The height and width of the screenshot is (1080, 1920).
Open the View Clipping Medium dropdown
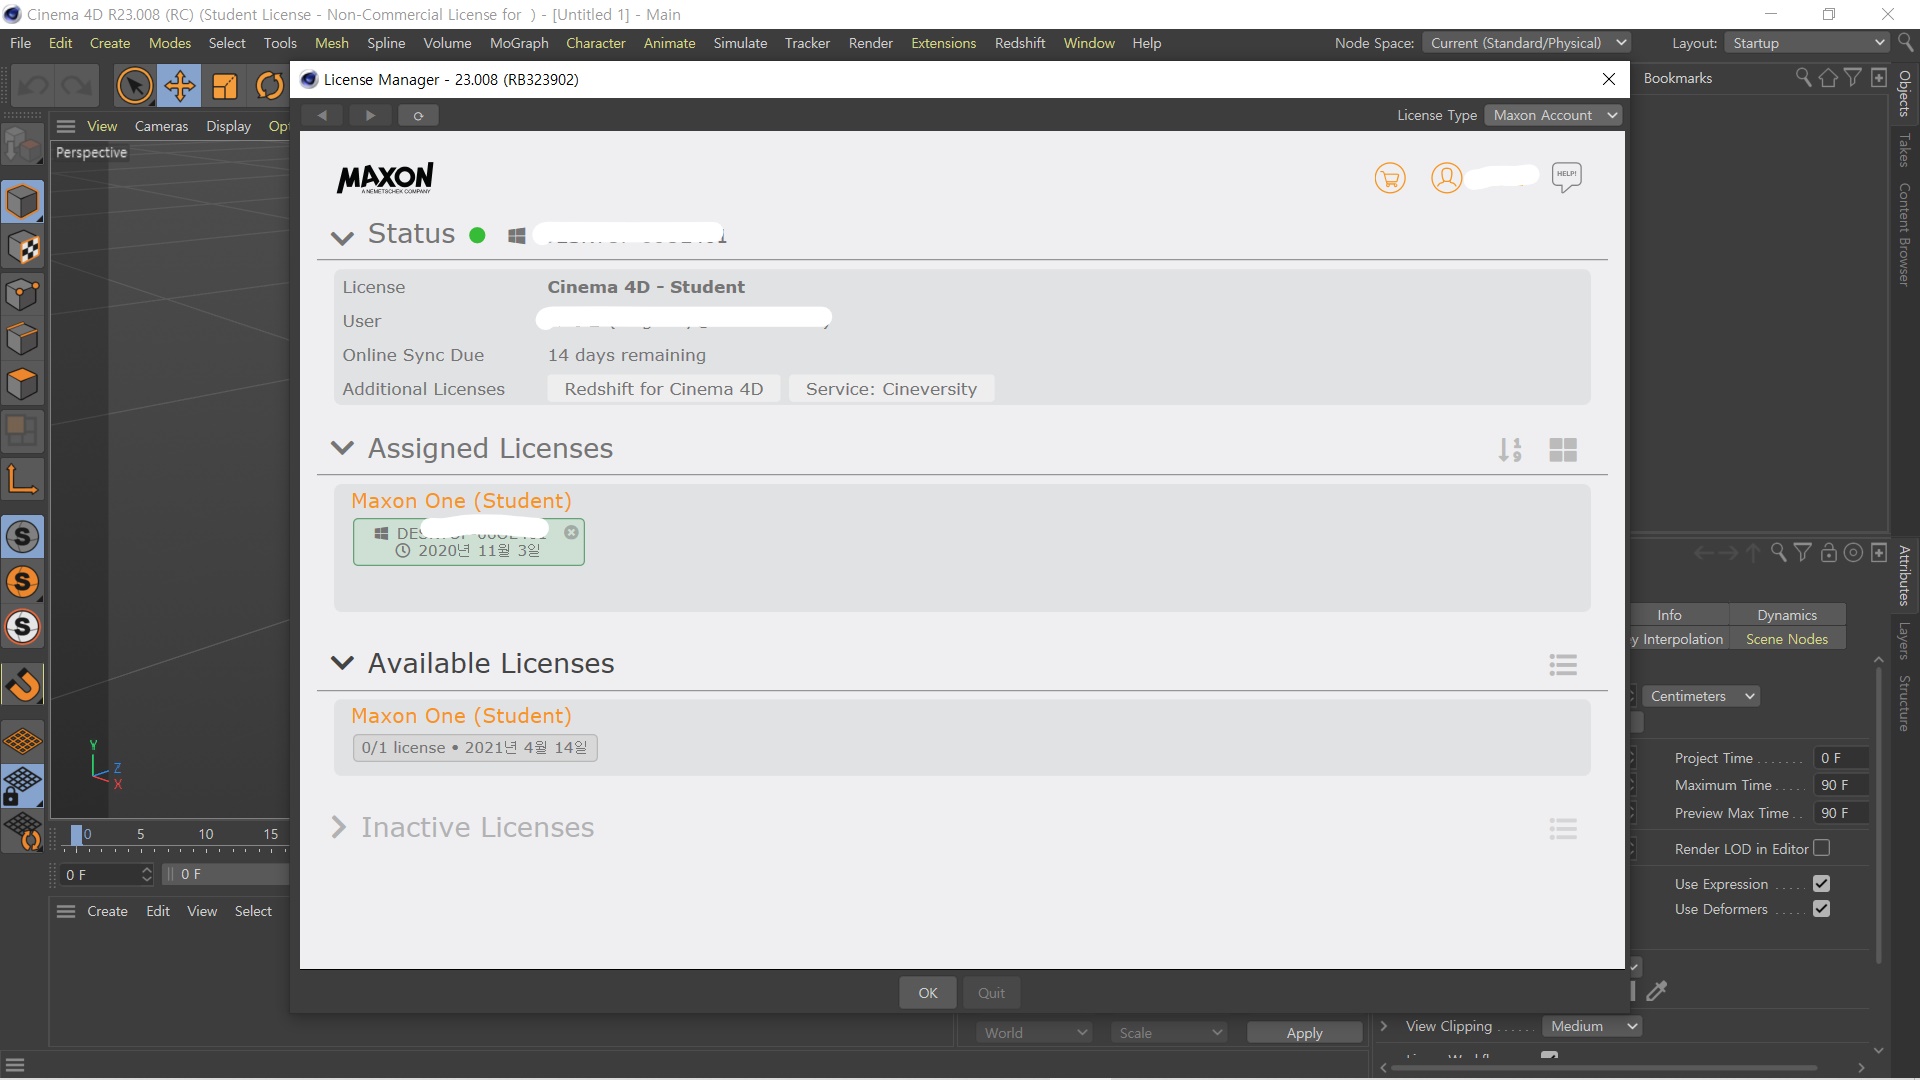click(1592, 1026)
